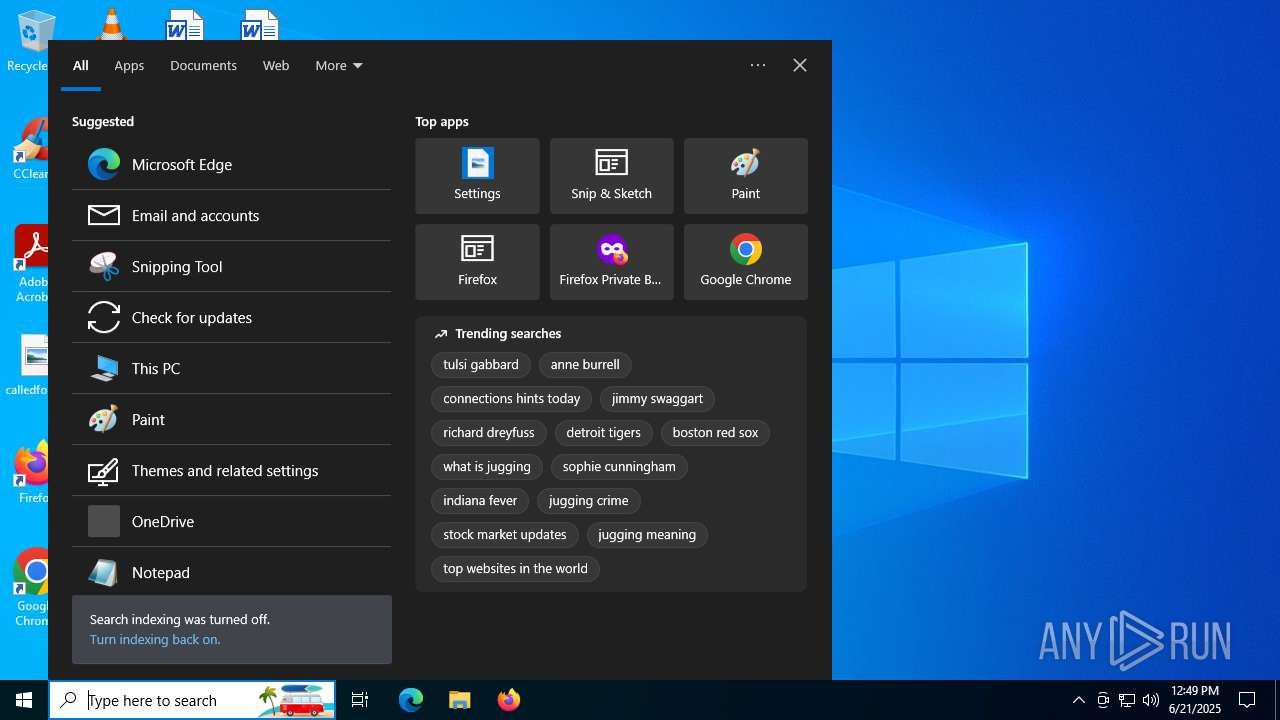Image resolution: width=1280 pixels, height=720 pixels.
Task: Select connections hints today search
Action: pos(512,399)
